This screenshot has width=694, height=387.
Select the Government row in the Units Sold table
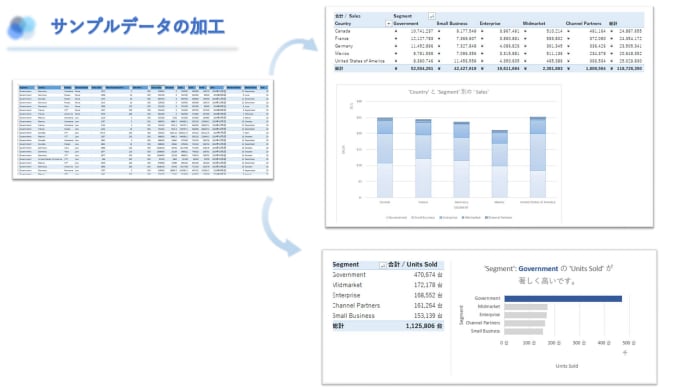point(388,275)
